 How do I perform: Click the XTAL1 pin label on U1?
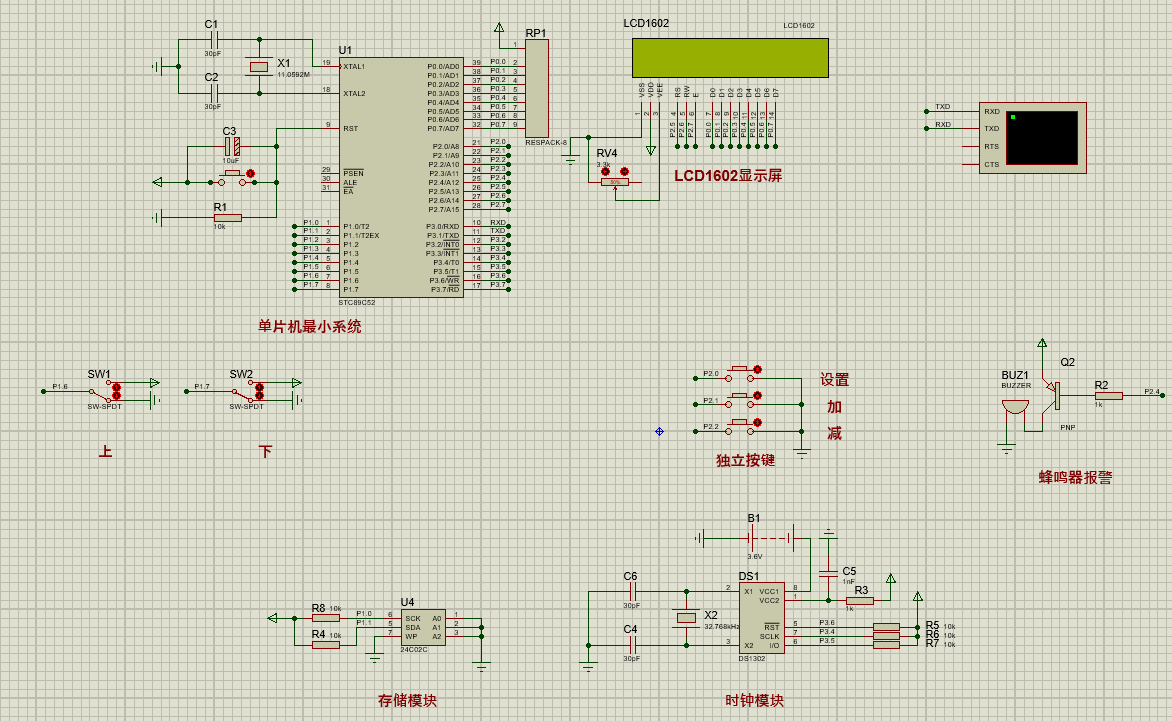click(354, 66)
